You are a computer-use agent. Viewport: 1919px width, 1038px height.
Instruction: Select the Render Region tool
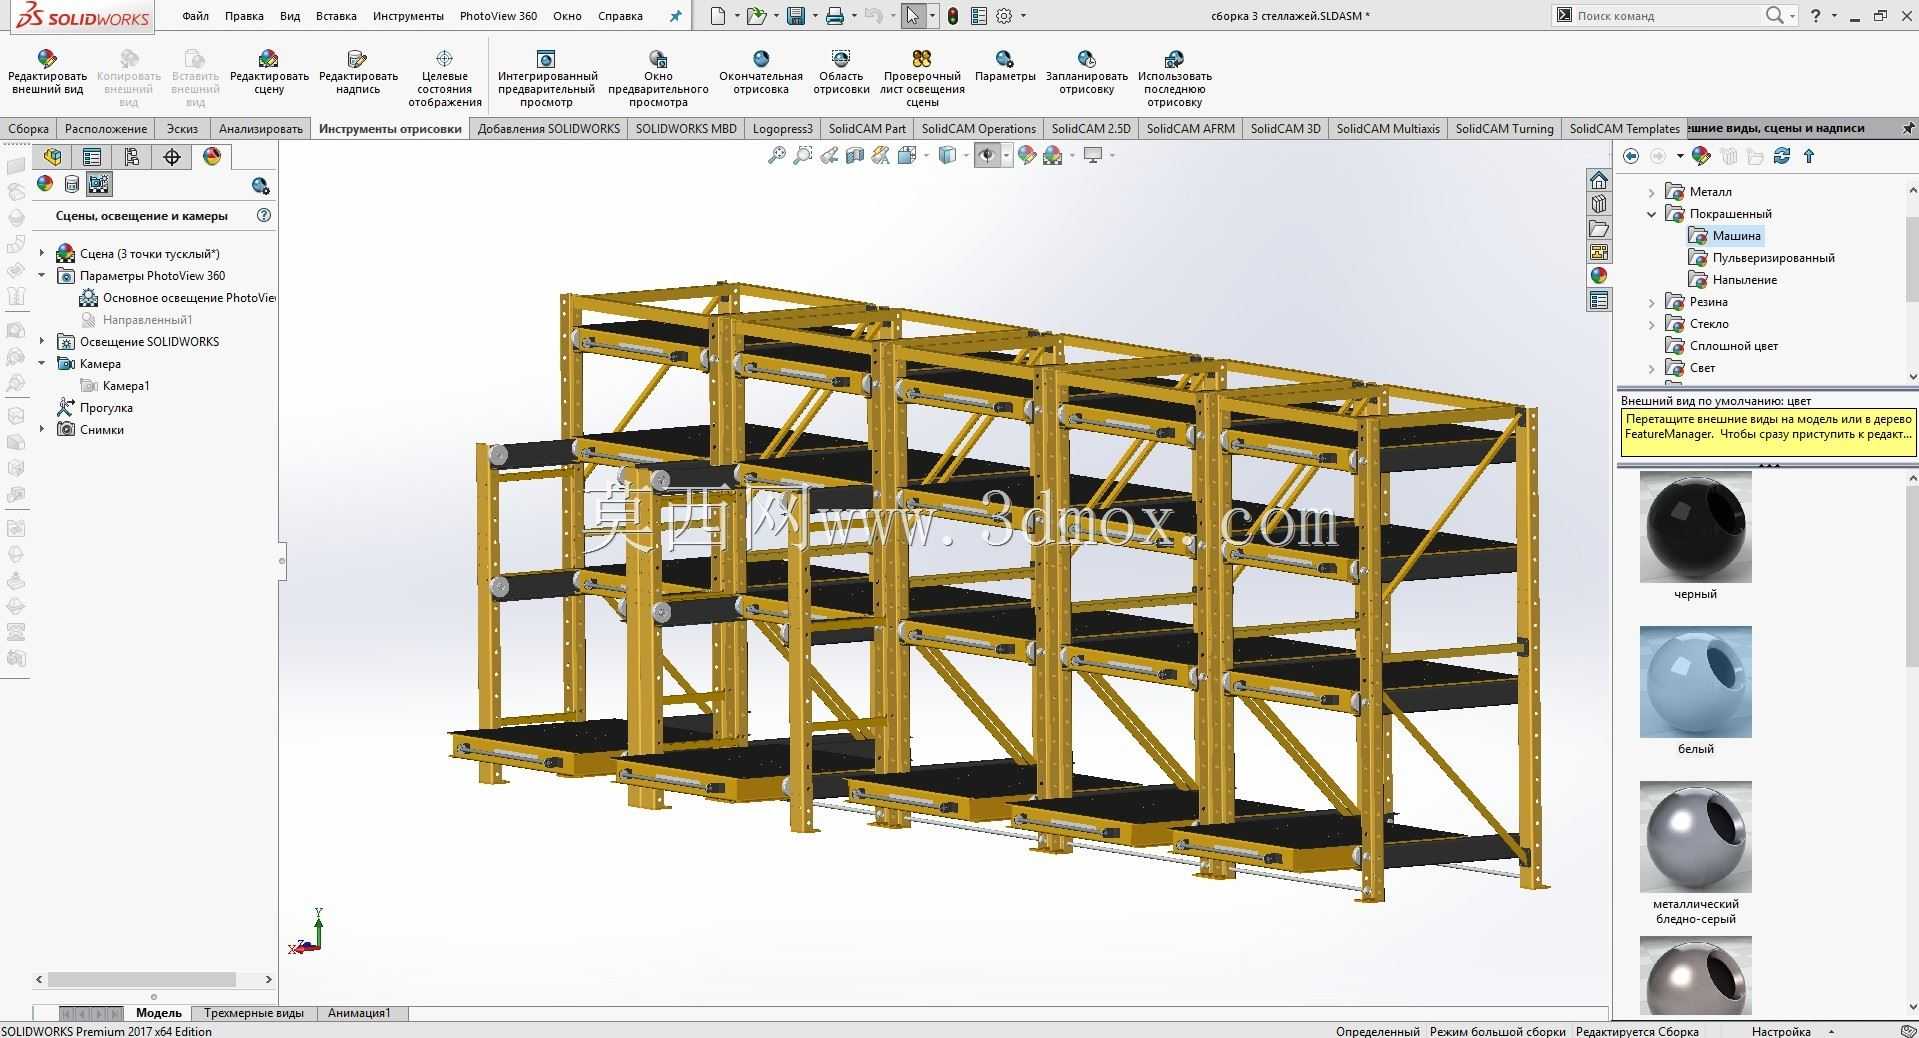tap(841, 59)
